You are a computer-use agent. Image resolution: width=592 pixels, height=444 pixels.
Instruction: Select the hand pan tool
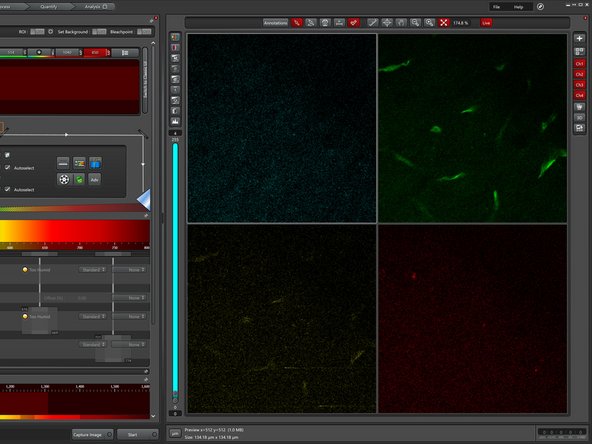click(x=401, y=23)
